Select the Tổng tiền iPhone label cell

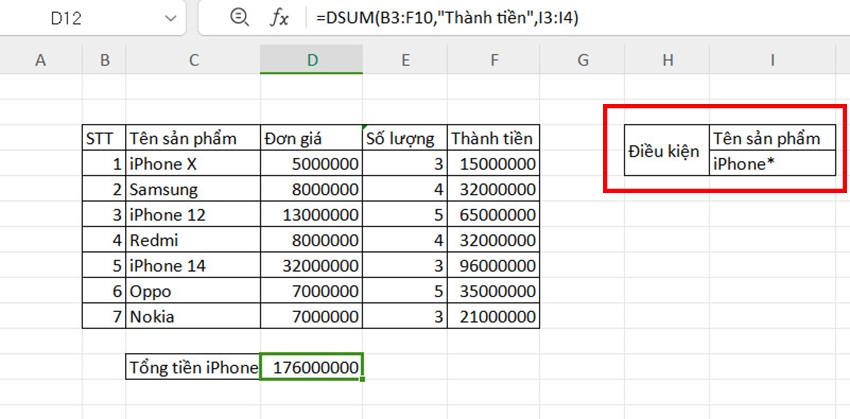(x=193, y=367)
